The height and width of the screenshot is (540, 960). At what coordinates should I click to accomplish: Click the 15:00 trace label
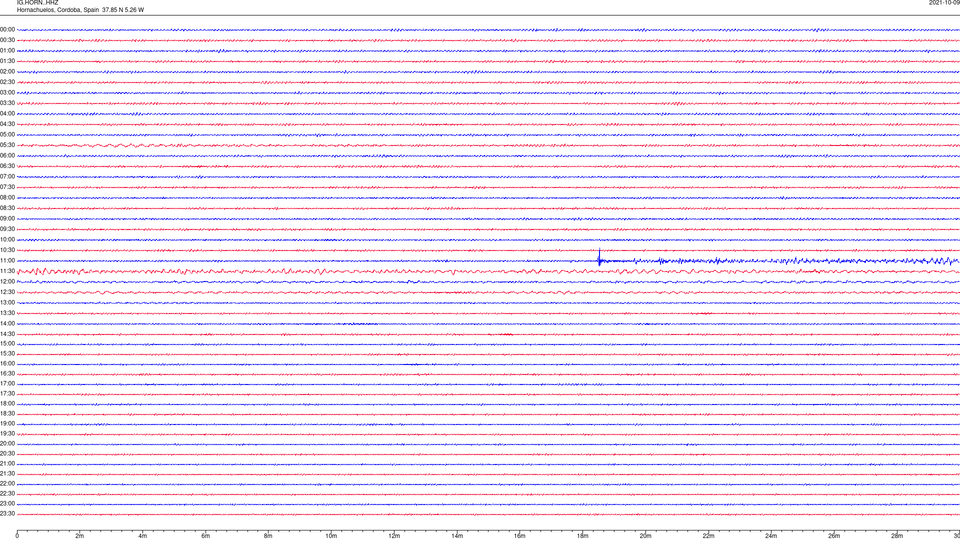tap(7, 343)
